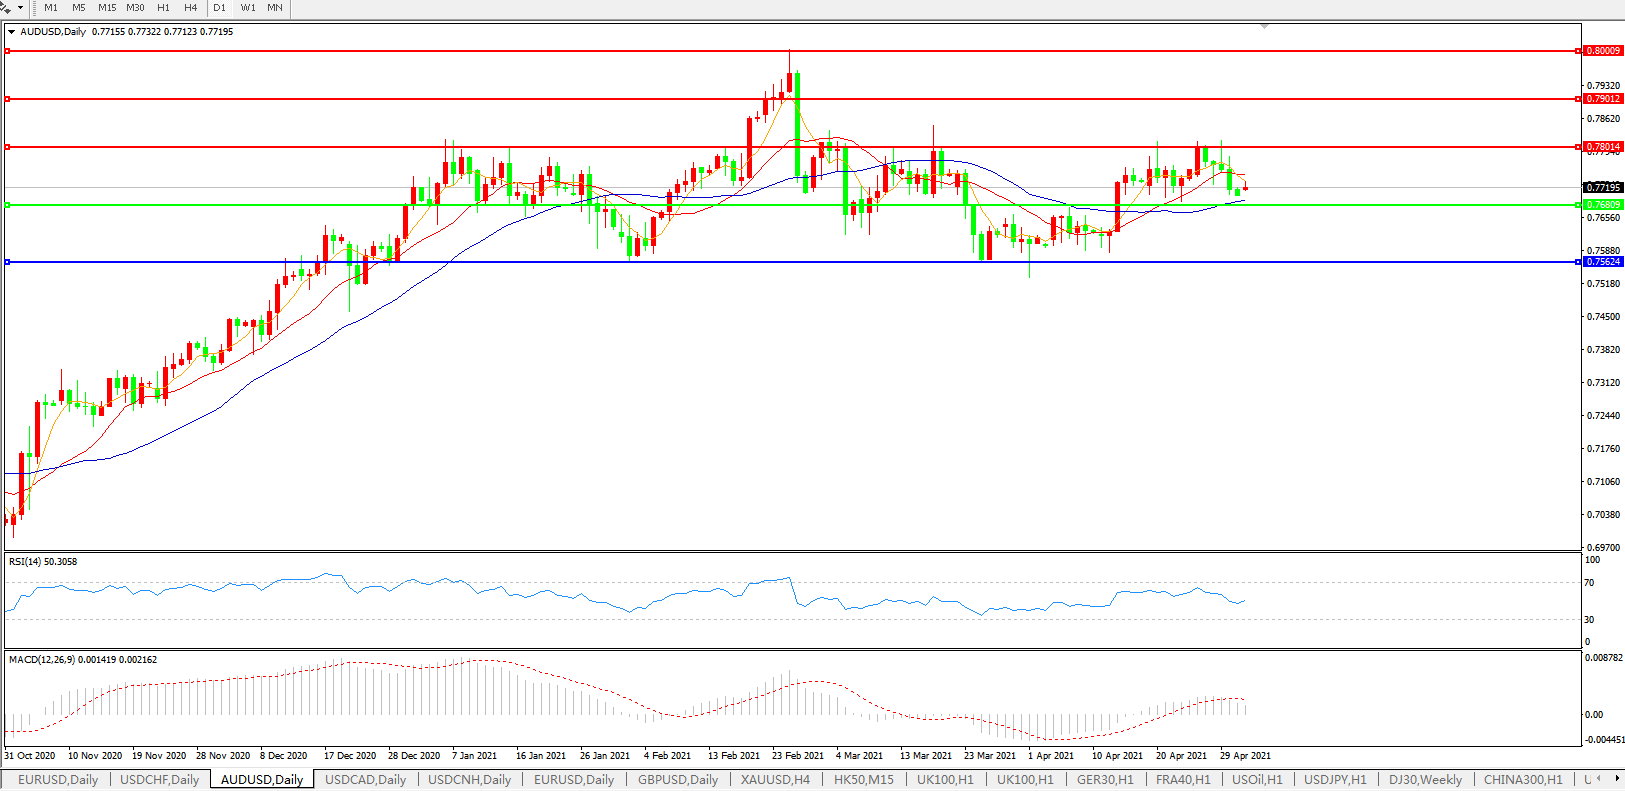Image resolution: width=1625 pixels, height=791 pixels.
Task: Switch chart to M1 timeframe
Action: [x=51, y=8]
